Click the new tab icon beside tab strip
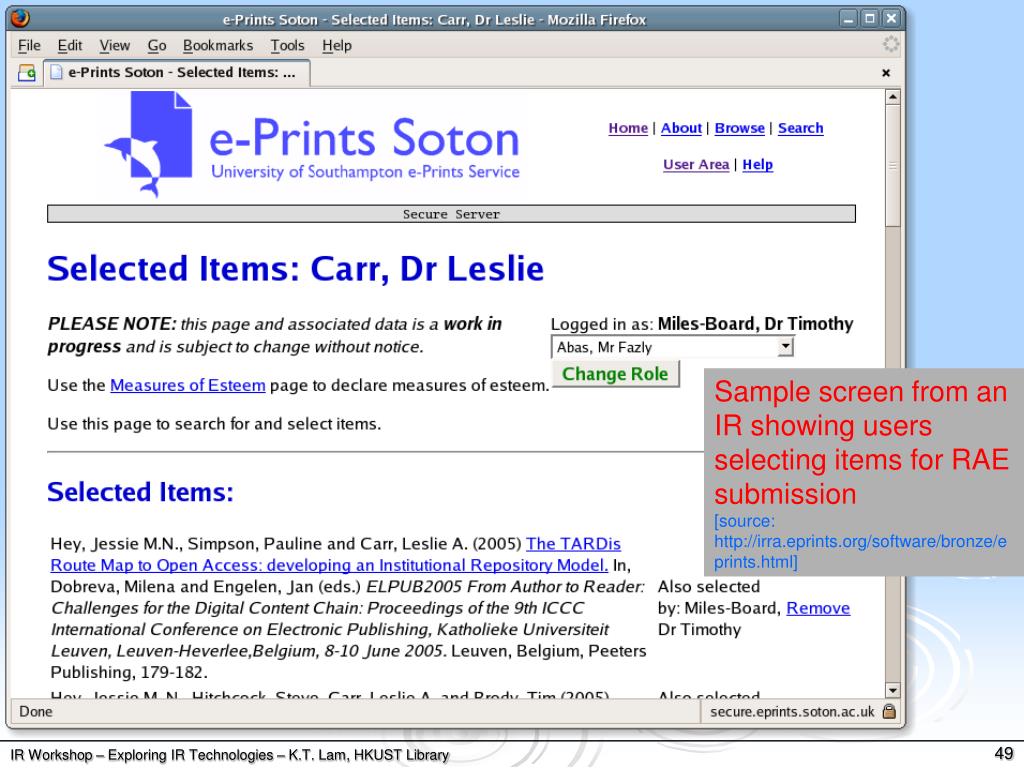 [x=27, y=73]
